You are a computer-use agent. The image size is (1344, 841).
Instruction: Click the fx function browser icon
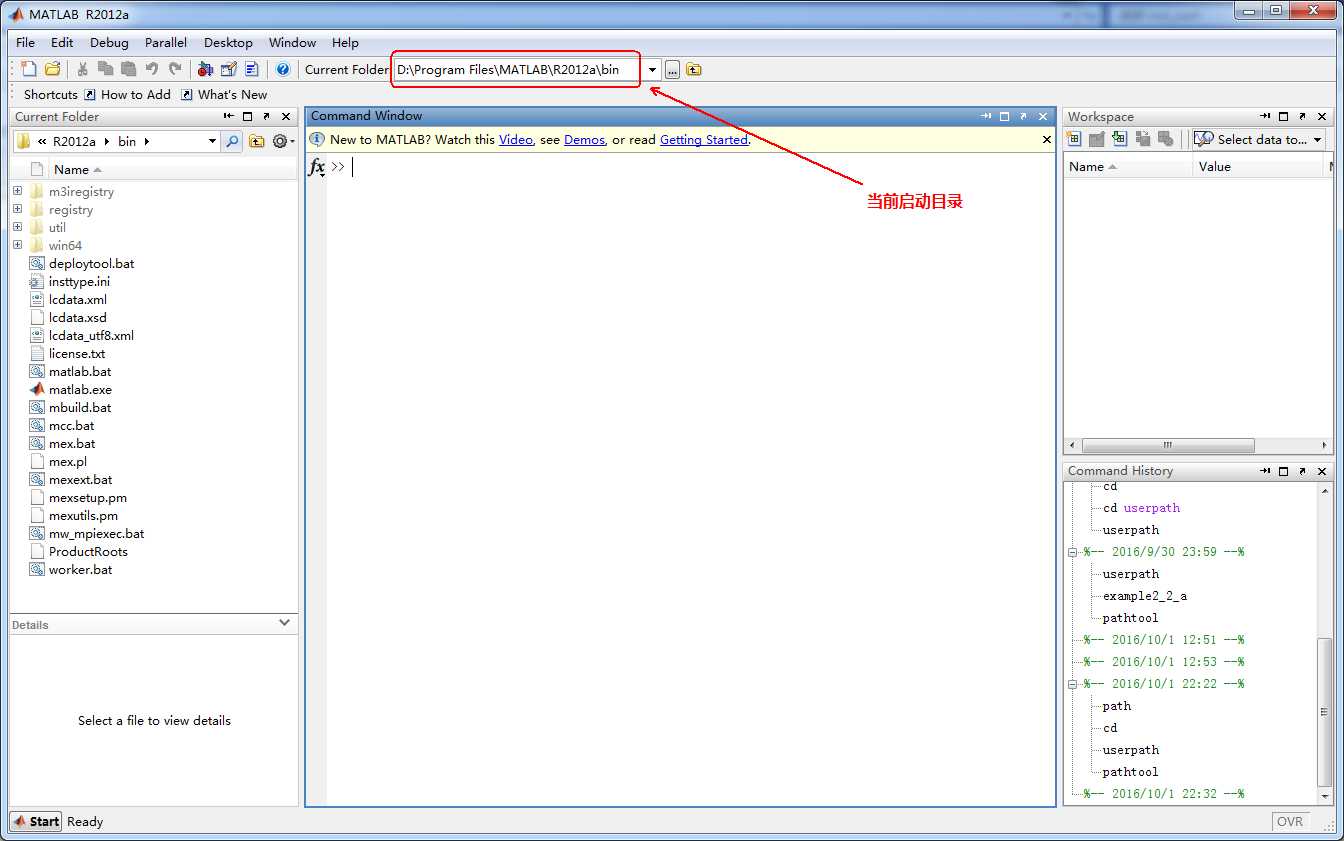click(316, 167)
